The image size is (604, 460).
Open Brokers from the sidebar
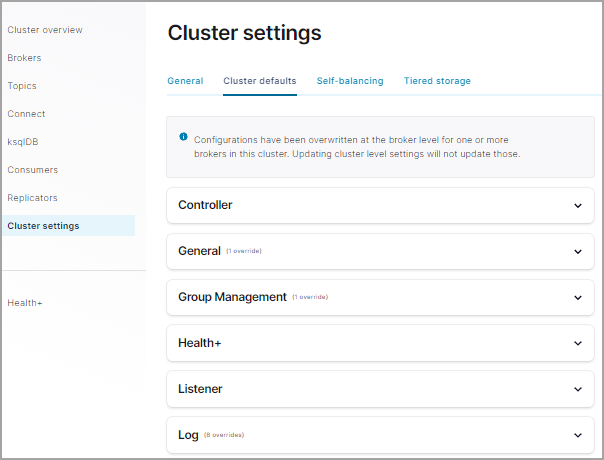pyautogui.click(x=24, y=58)
